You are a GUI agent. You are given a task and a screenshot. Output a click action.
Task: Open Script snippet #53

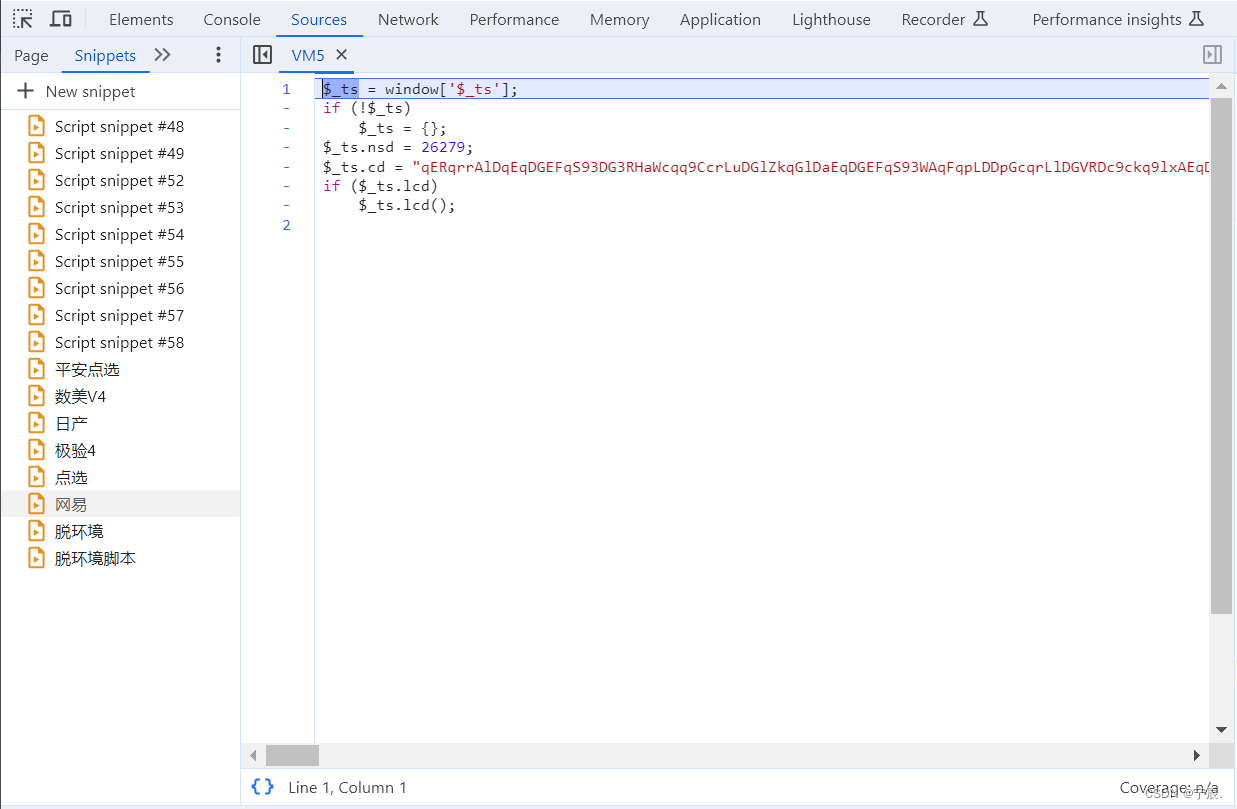tap(119, 207)
